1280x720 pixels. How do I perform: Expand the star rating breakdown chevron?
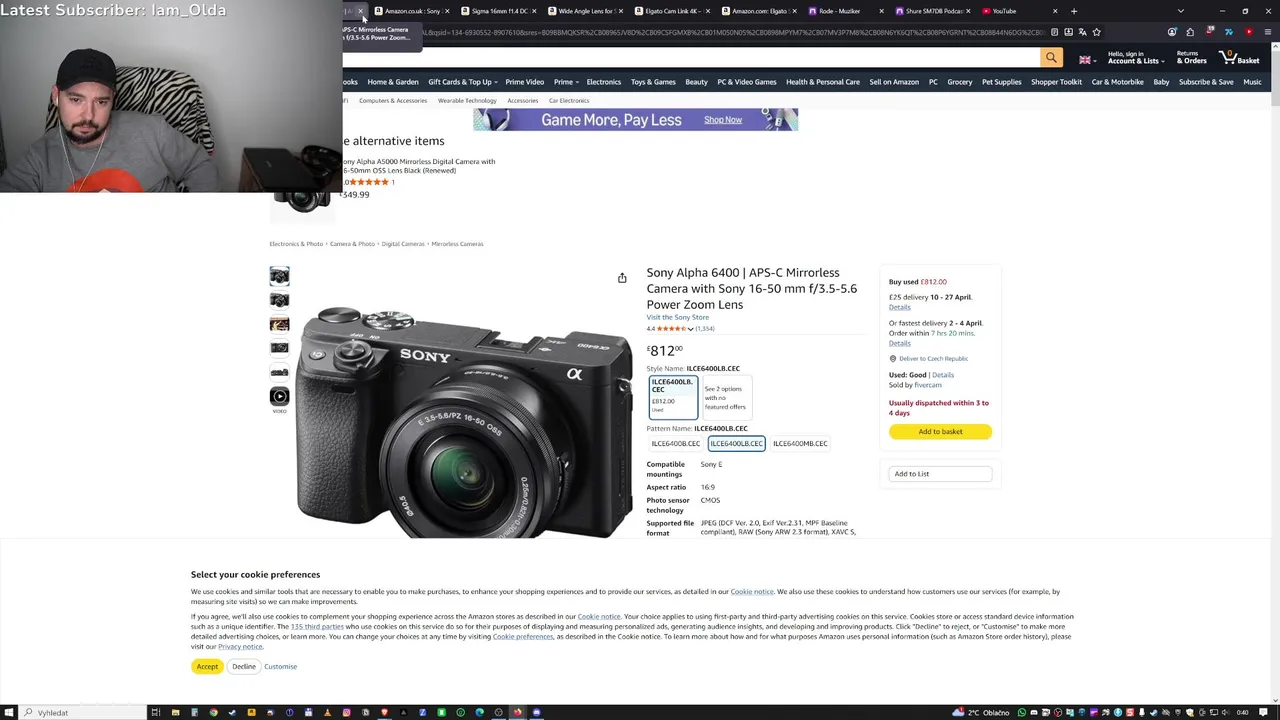click(690, 329)
